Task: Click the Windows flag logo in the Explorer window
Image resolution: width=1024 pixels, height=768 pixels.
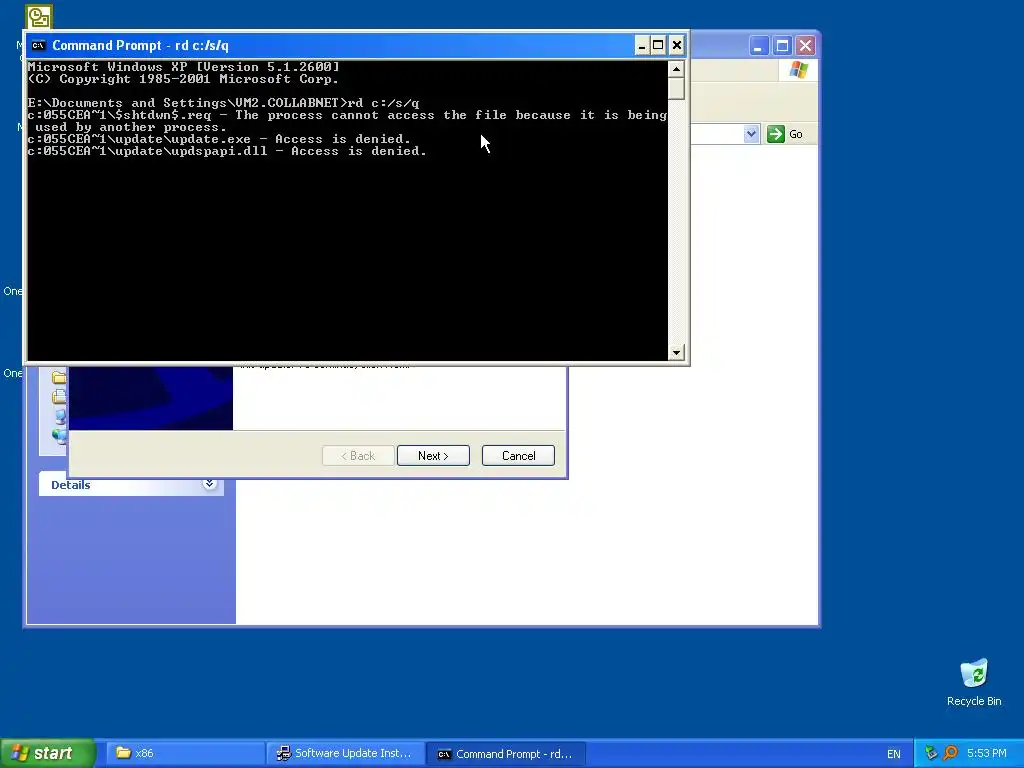Action: pos(798,70)
